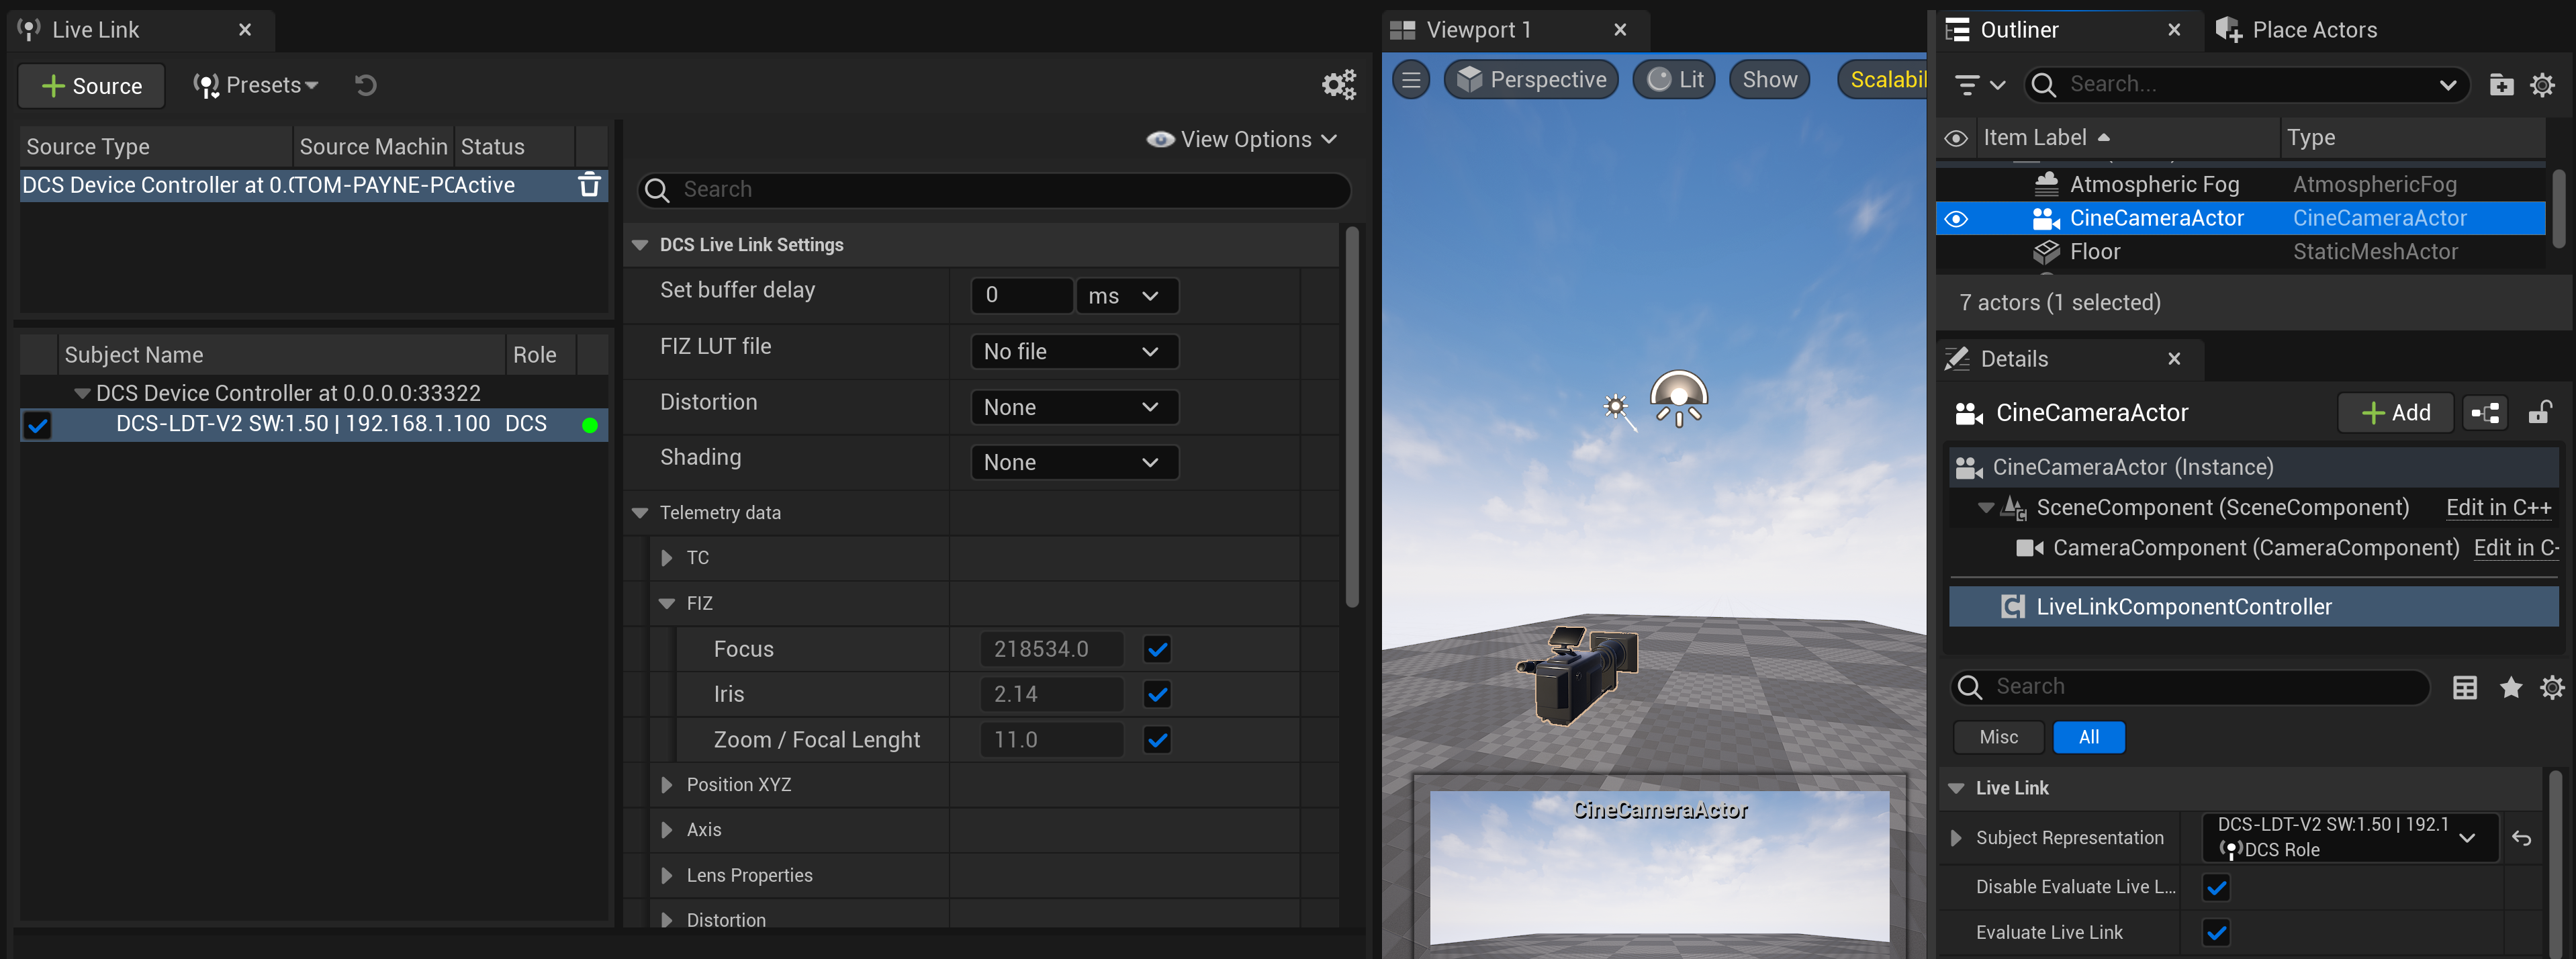Image resolution: width=2576 pixels, height=959 pixels.
Task: Click the Floor row in Outliner
Action: pyautogui.click(x=2240, y=252)
